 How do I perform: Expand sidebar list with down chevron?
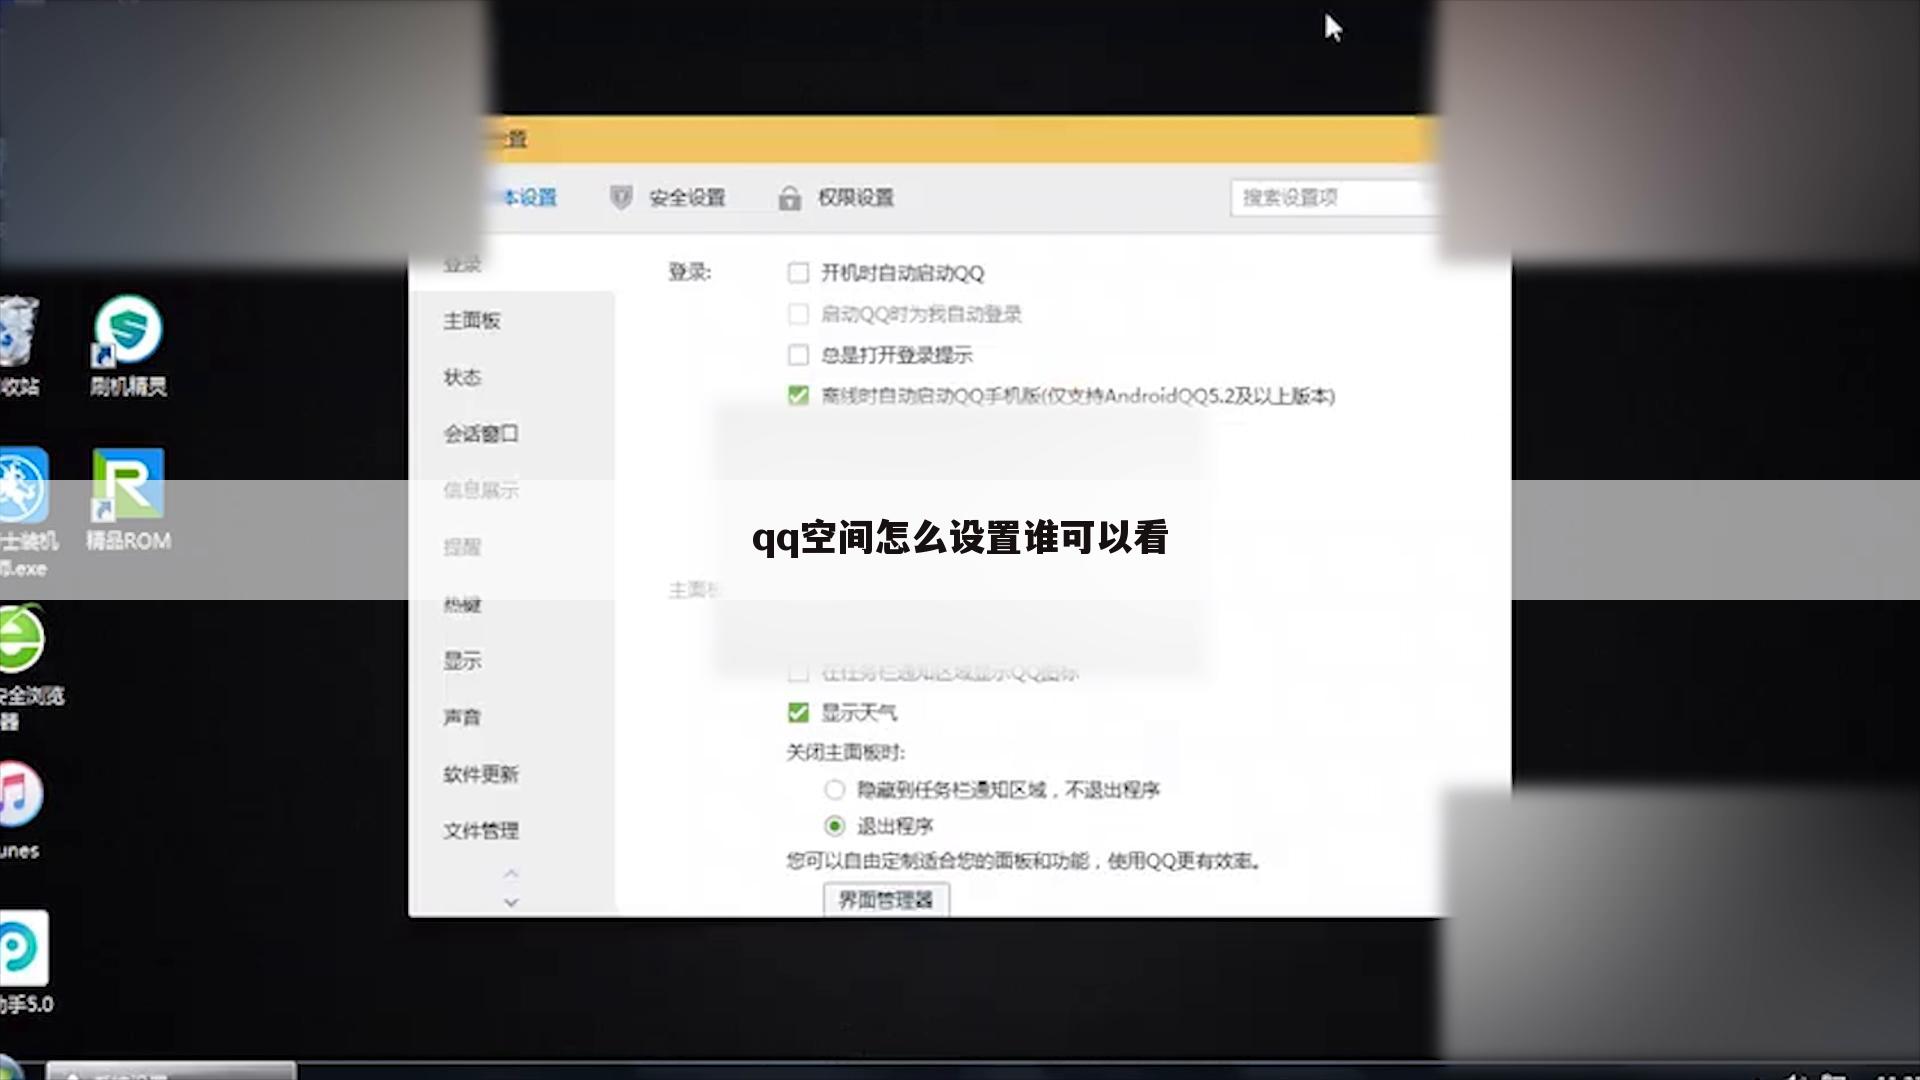(x=511, y=902)
